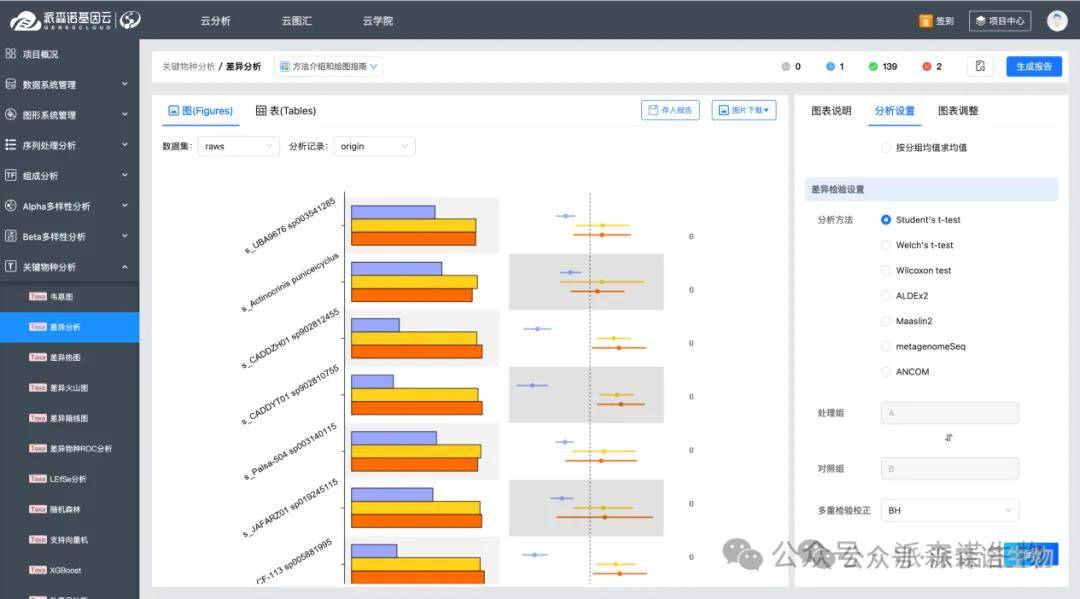The image size is (1080, 599).
Task: Expand the 图片下载 download dropdown
Action: pos(743,111)
